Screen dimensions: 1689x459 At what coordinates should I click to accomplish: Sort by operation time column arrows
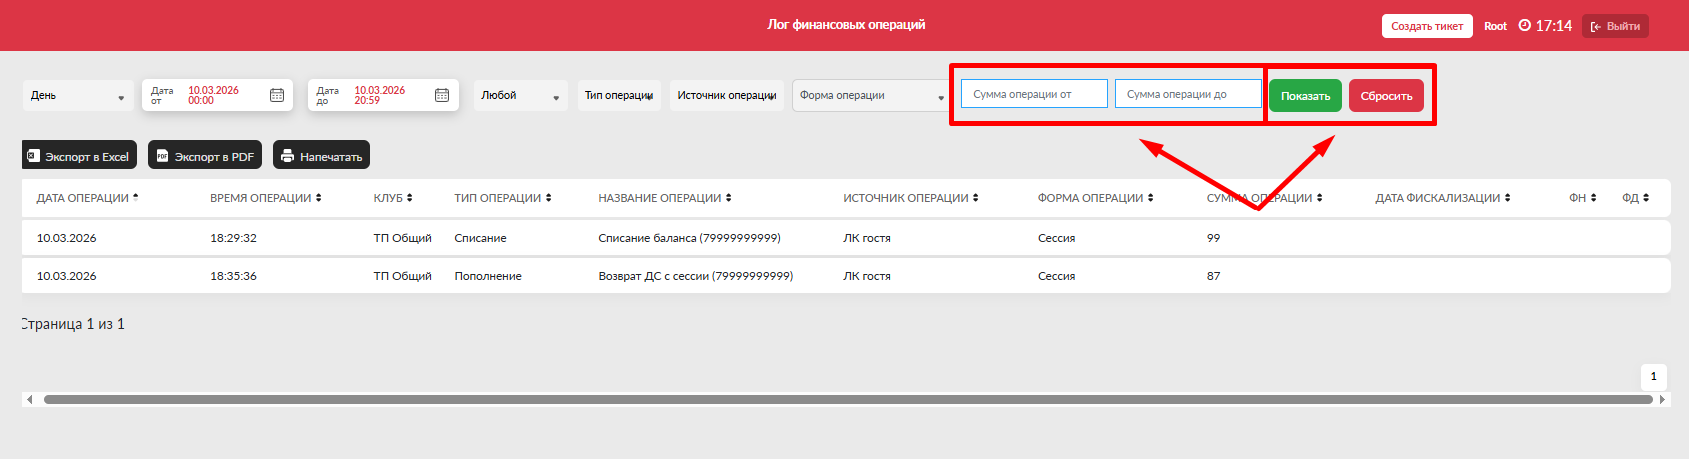pyautogui.click(x=319, y=198)
